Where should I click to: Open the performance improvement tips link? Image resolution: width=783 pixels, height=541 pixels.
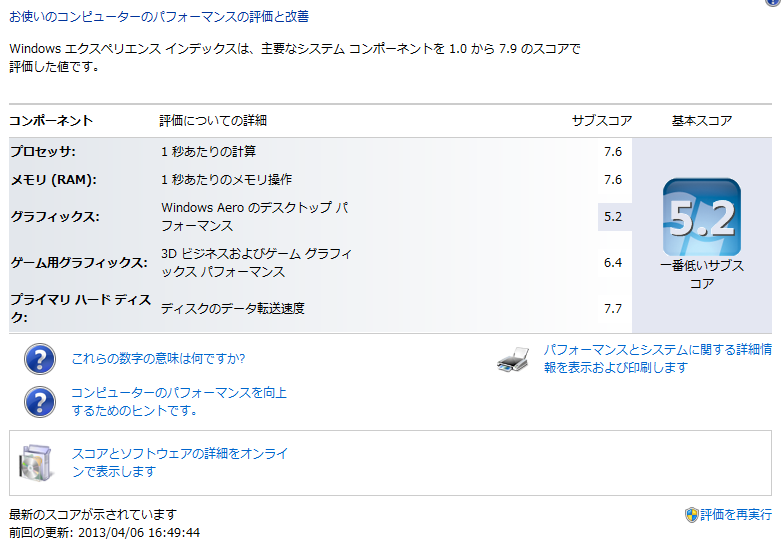pyautogui.click(x=179, y=402)
